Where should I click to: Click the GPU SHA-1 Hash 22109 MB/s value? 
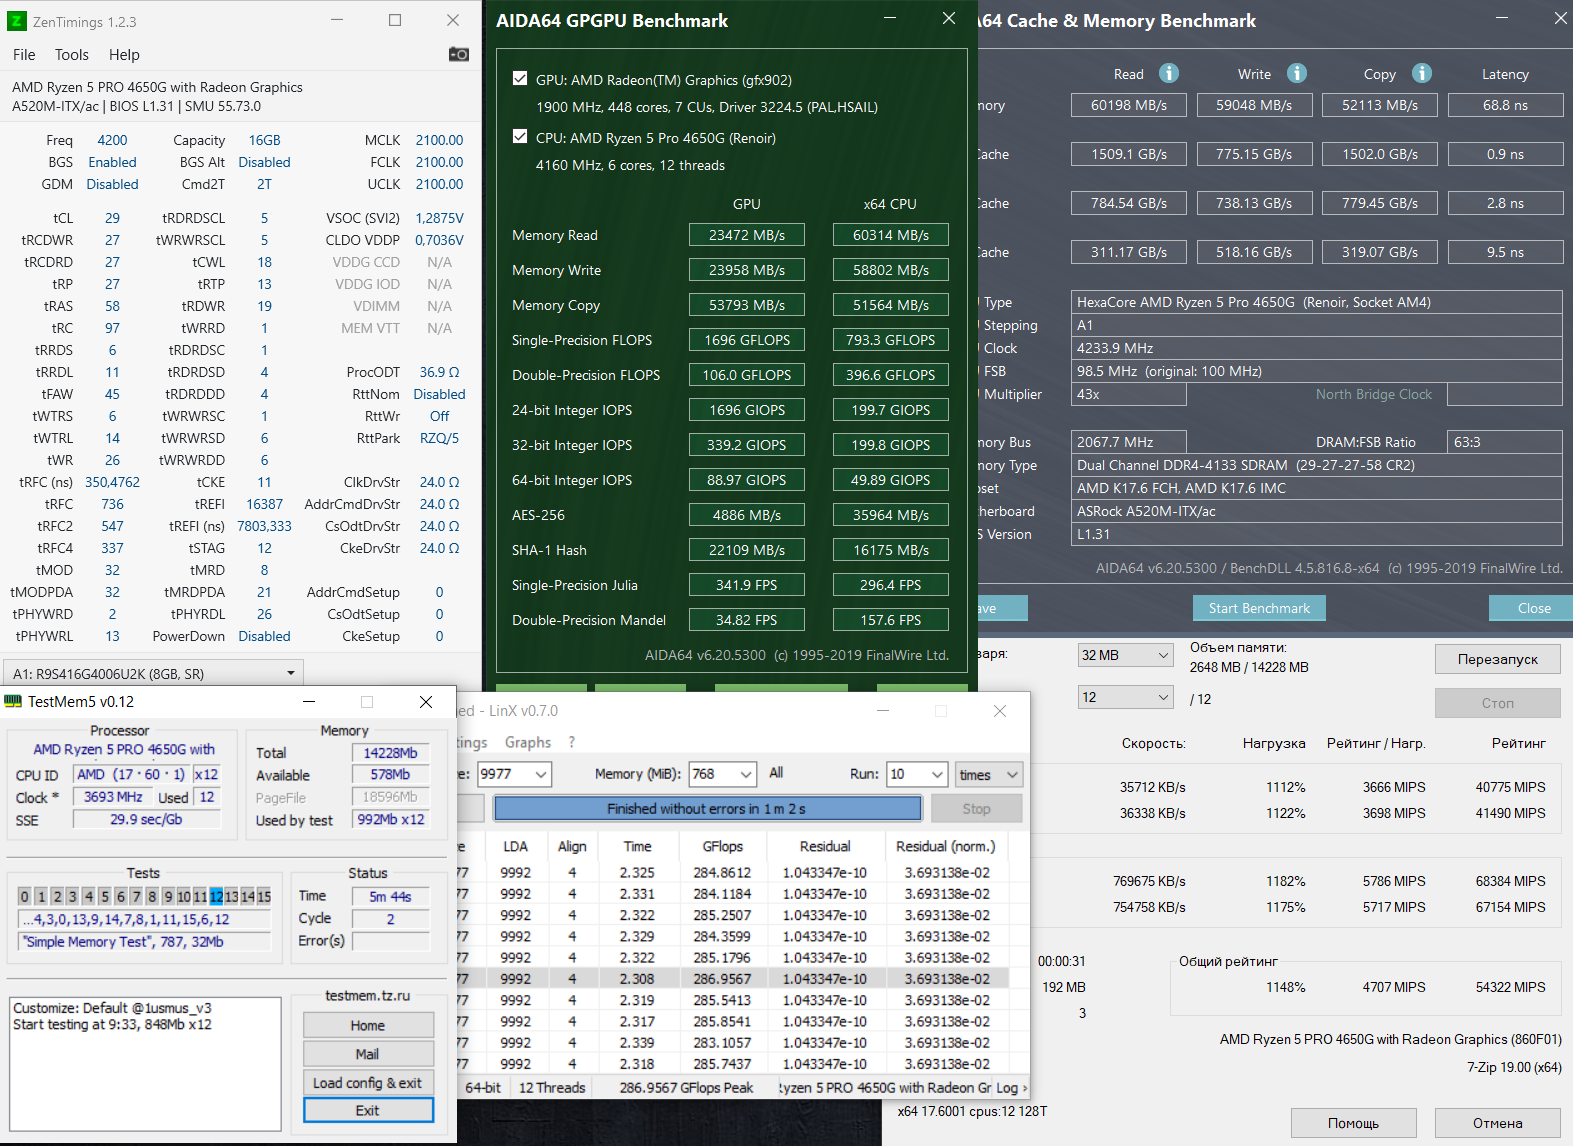tap(747, 550)
